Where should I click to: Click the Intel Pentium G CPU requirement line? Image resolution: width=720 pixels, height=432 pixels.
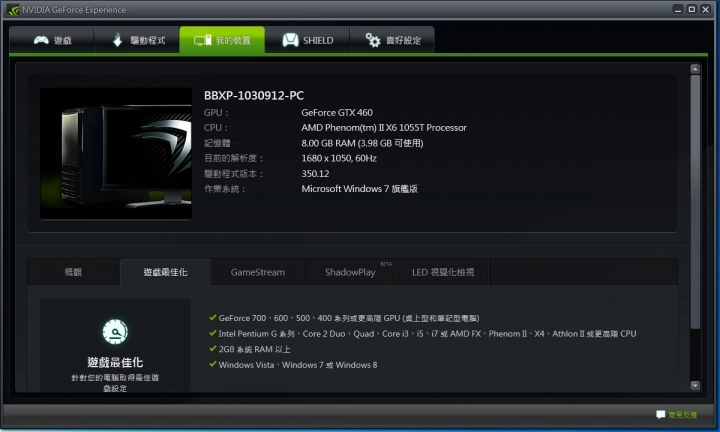point(428,334)
